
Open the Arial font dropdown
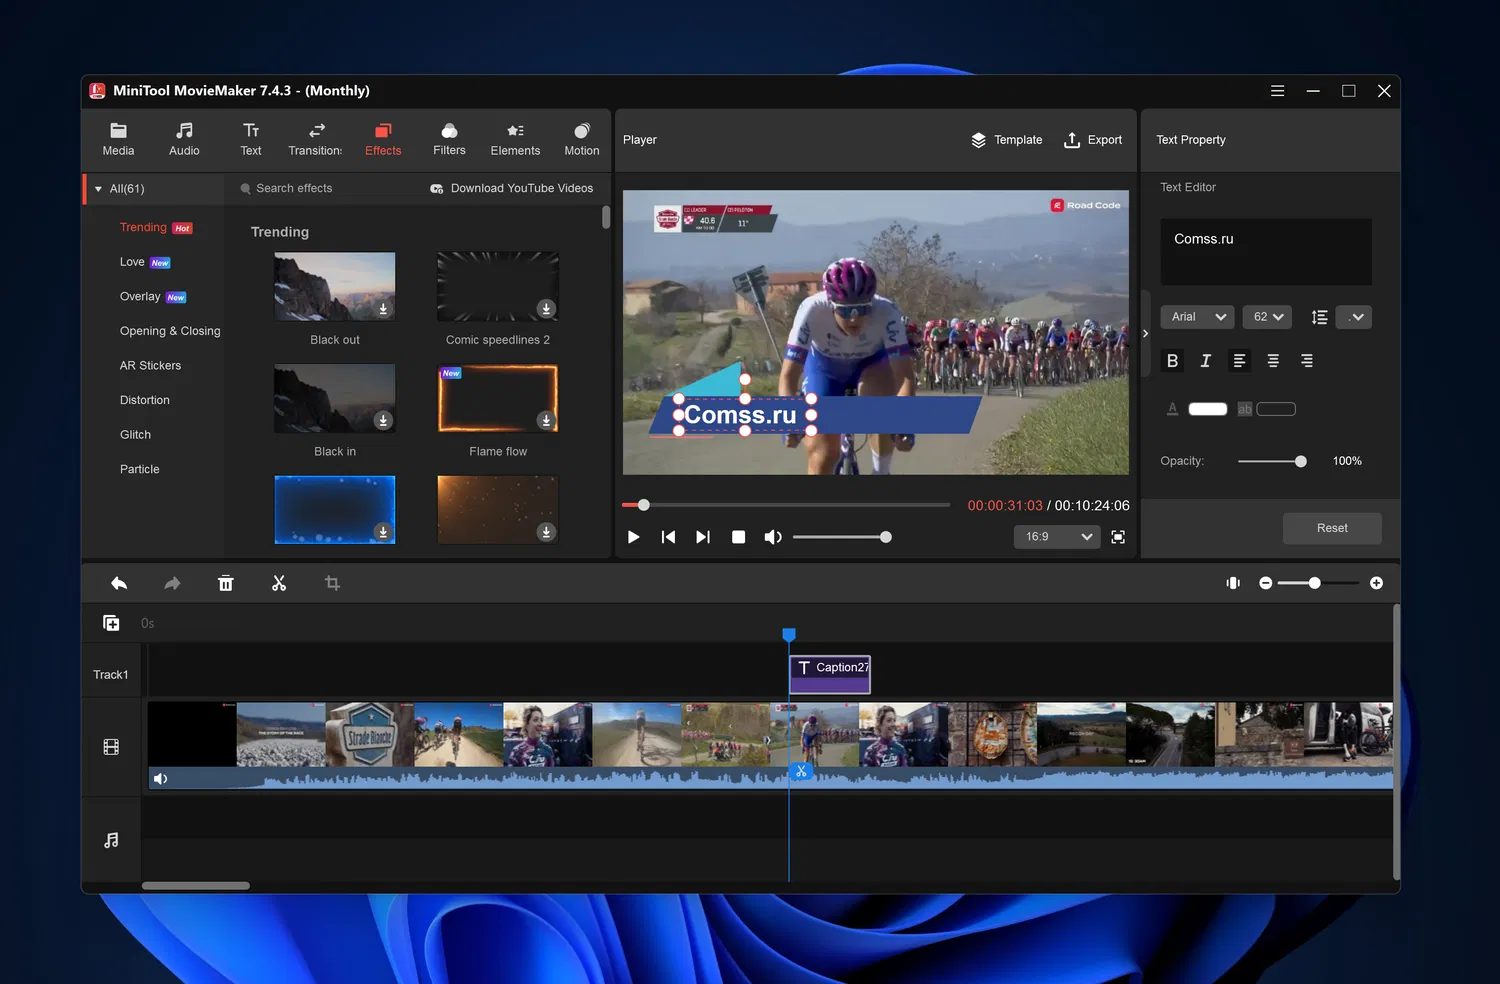click(x=1197, y=317)
